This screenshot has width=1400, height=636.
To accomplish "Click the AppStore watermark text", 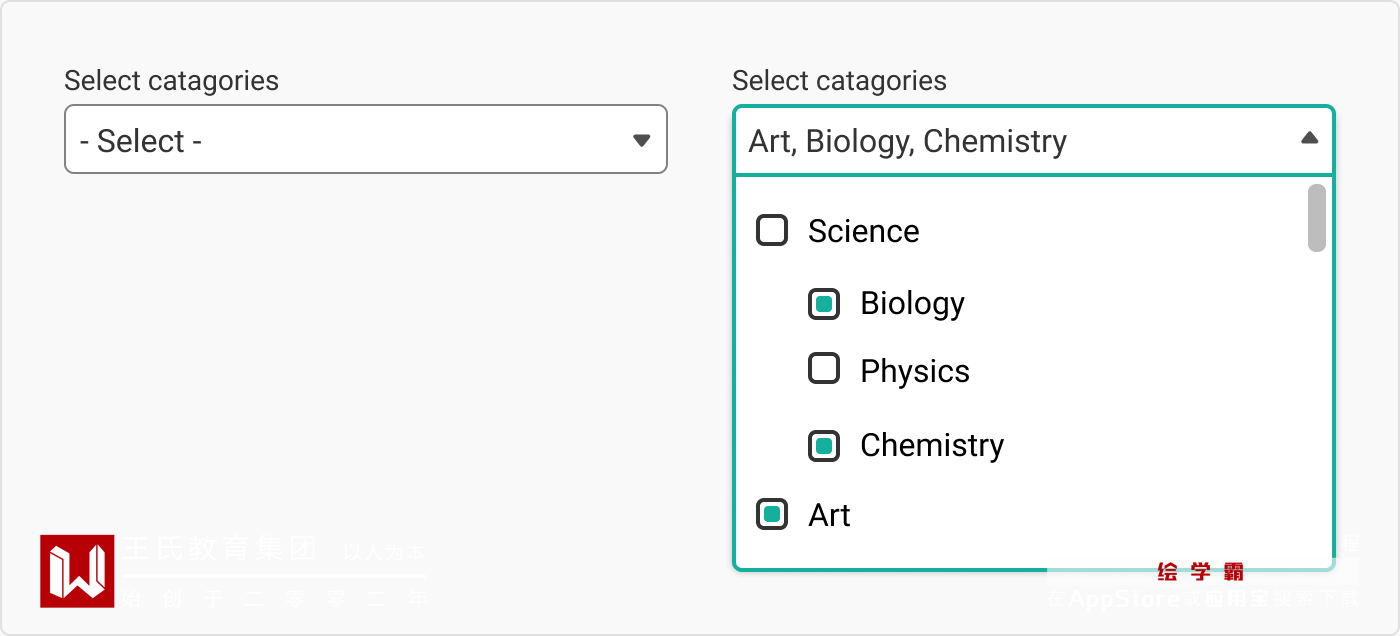I will [x=1124, y=600].
